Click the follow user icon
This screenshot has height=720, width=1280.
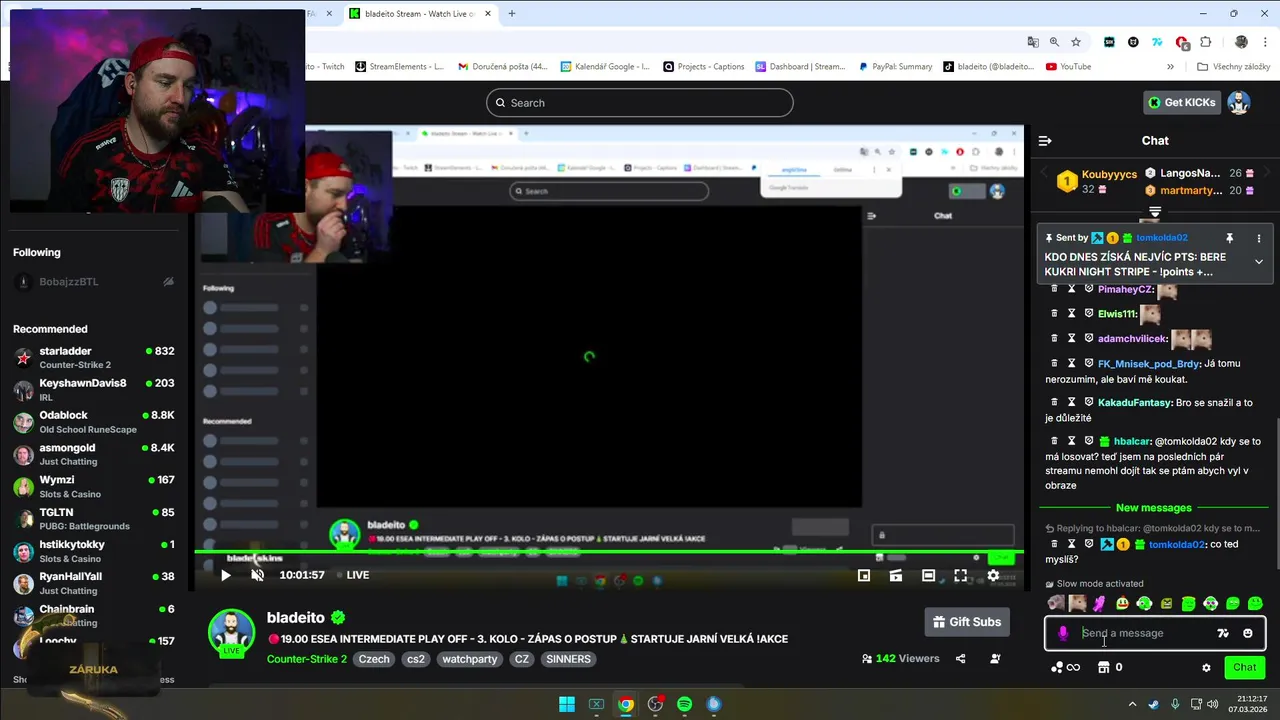pyautogui.click(x=995, y=659)
